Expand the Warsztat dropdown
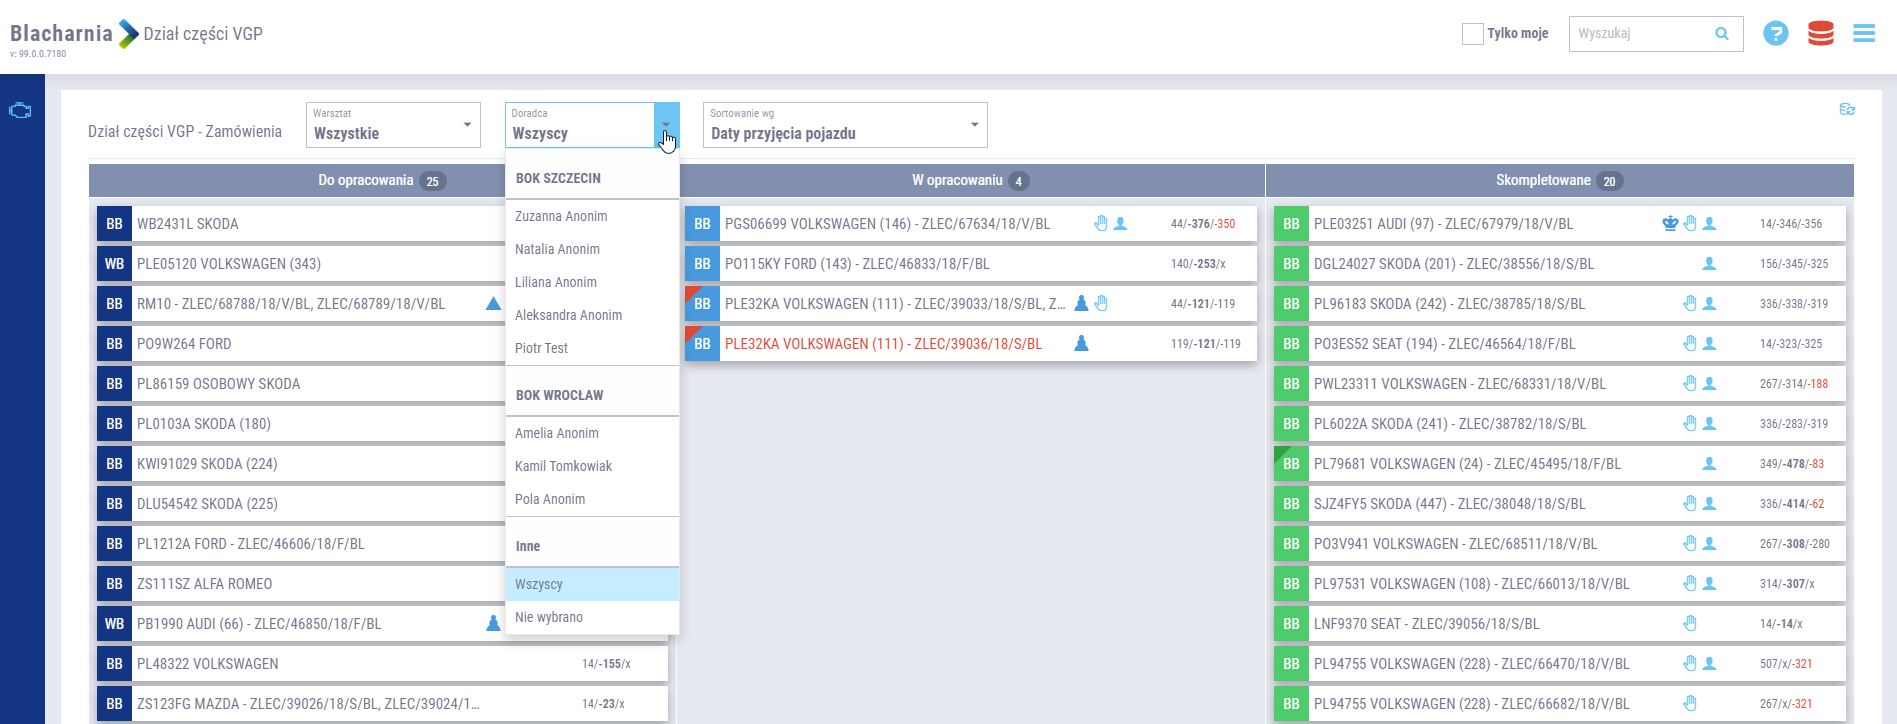This screenshot has height=724, width=1897. pyautogui.click(x=467, y=125)
